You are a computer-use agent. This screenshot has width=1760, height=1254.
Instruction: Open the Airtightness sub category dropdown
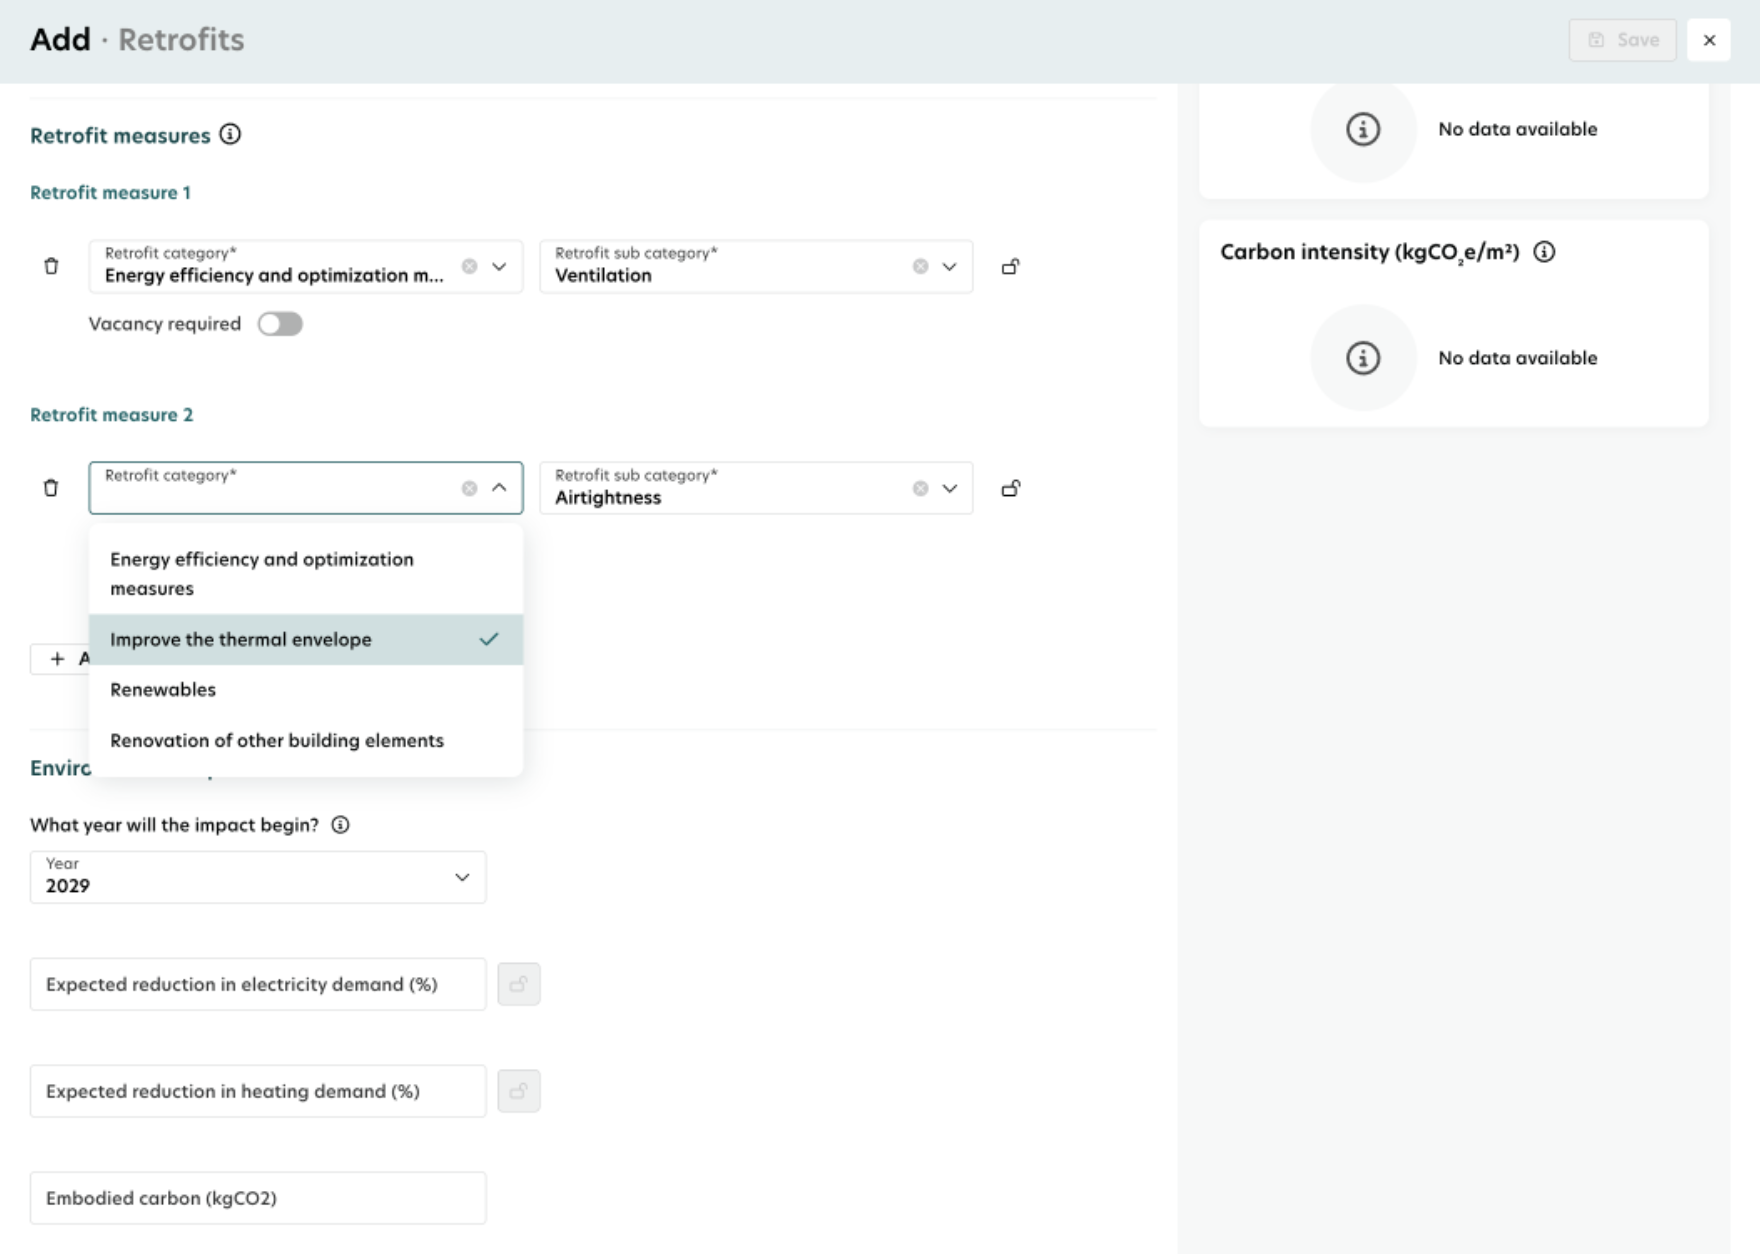(950, 488)
